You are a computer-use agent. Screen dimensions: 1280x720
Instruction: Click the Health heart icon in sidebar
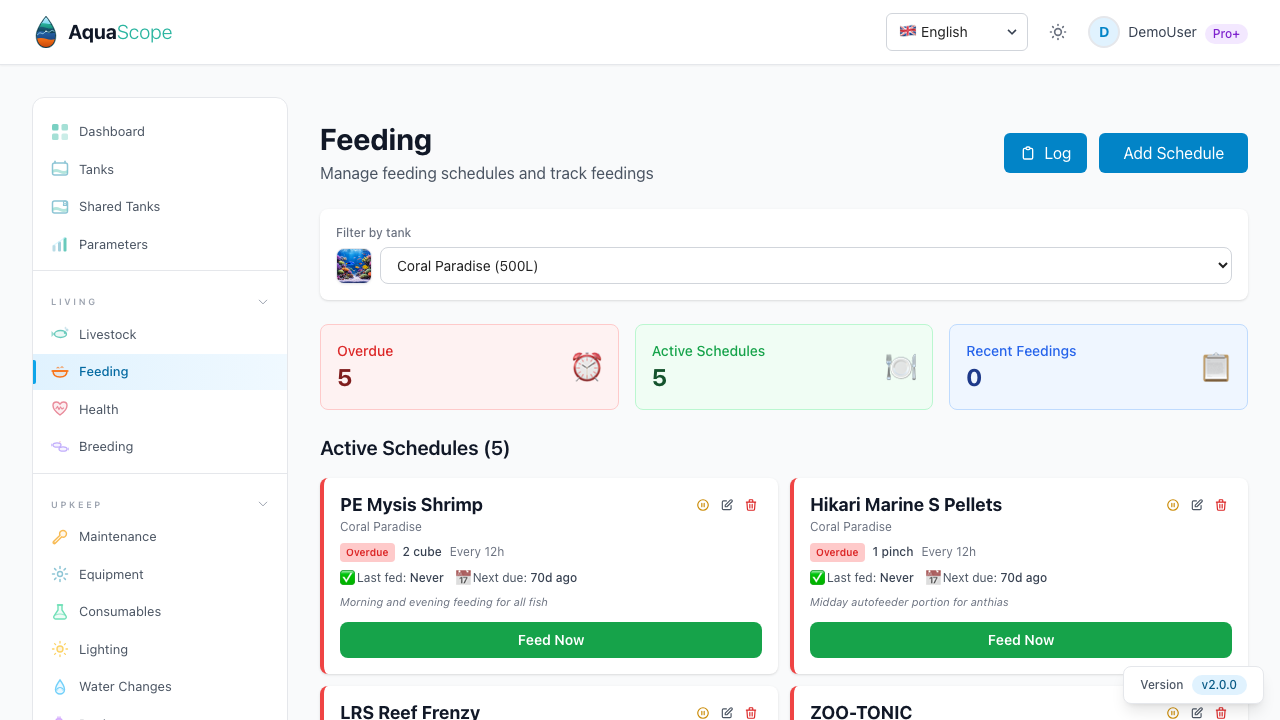point(60,409)
